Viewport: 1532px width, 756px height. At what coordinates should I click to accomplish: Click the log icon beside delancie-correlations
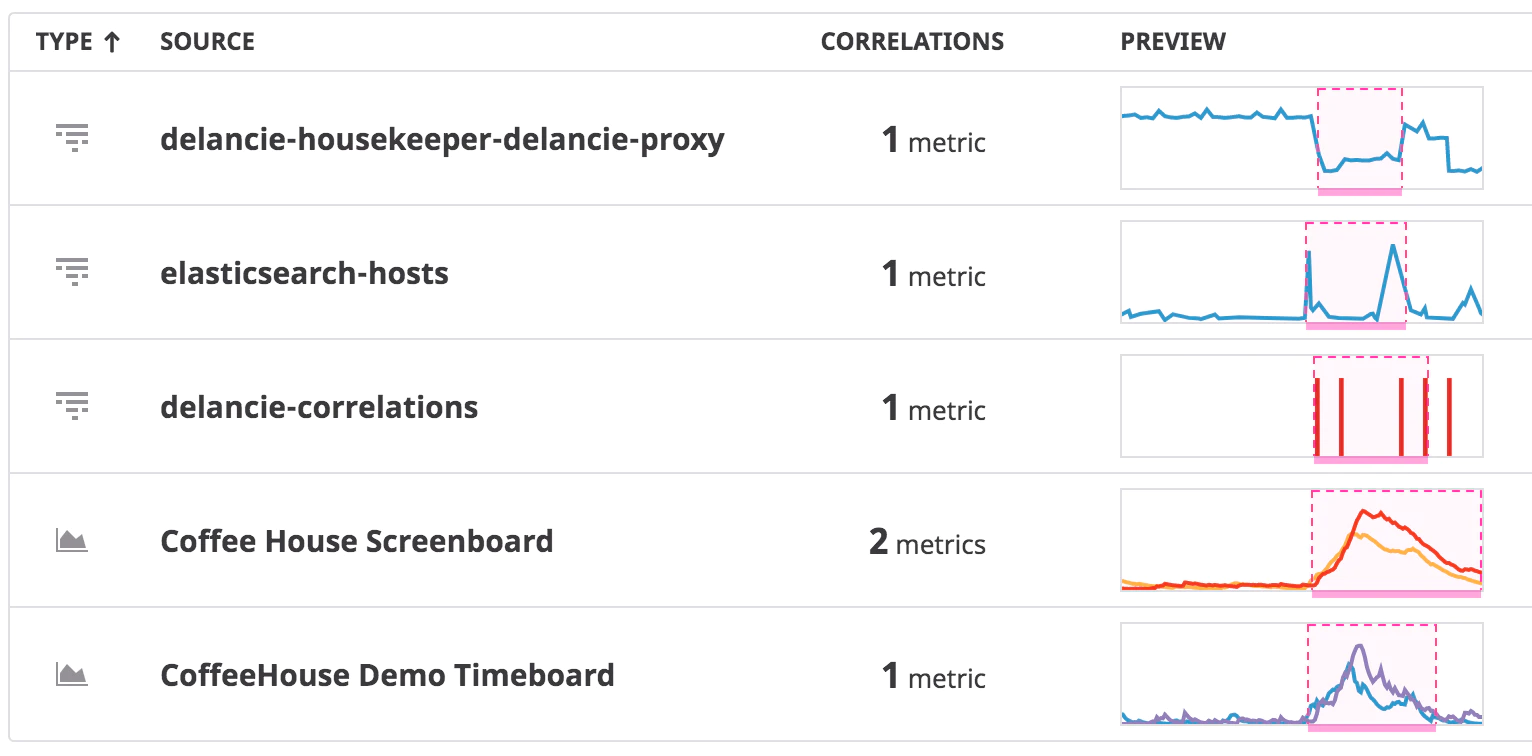(x=72, y=406)
